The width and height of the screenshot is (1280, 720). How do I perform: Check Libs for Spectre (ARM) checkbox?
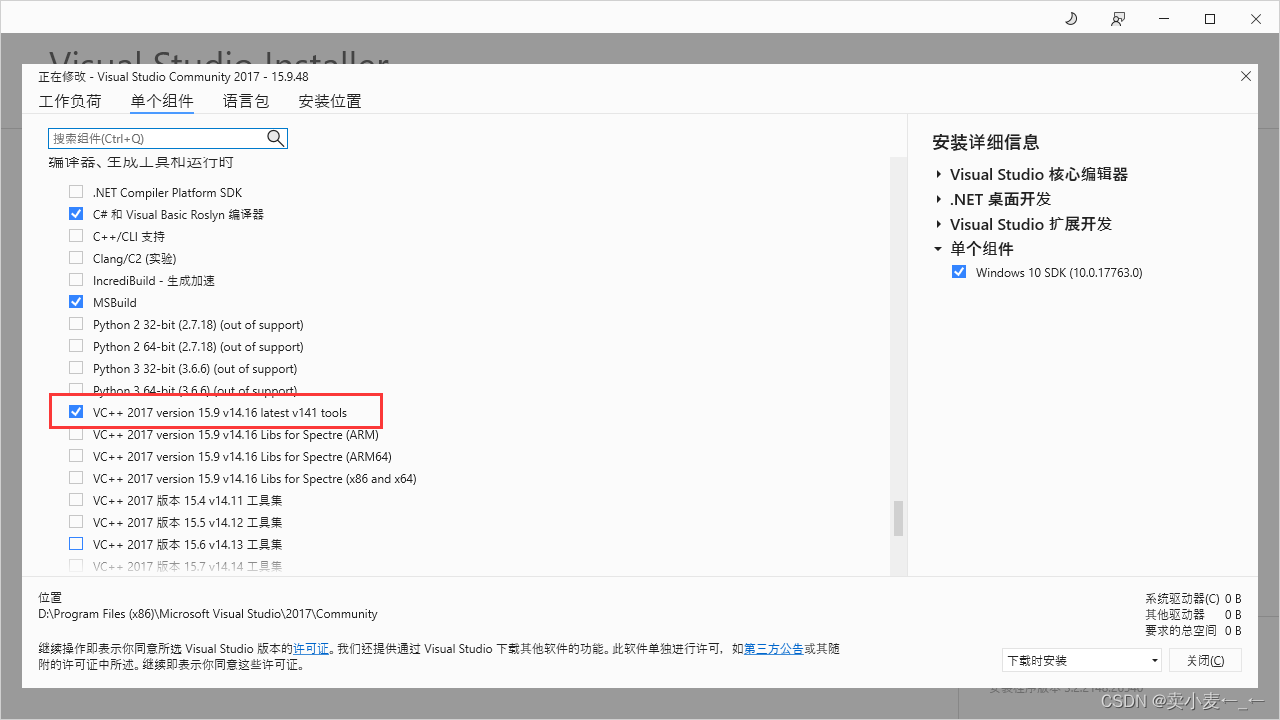click(76, 434)
